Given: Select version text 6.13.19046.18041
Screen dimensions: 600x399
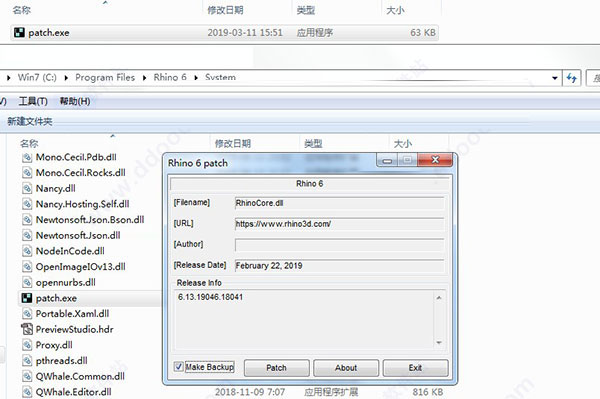Looking at the screenshot, I should pyautogui.click(x=210, y=297).
